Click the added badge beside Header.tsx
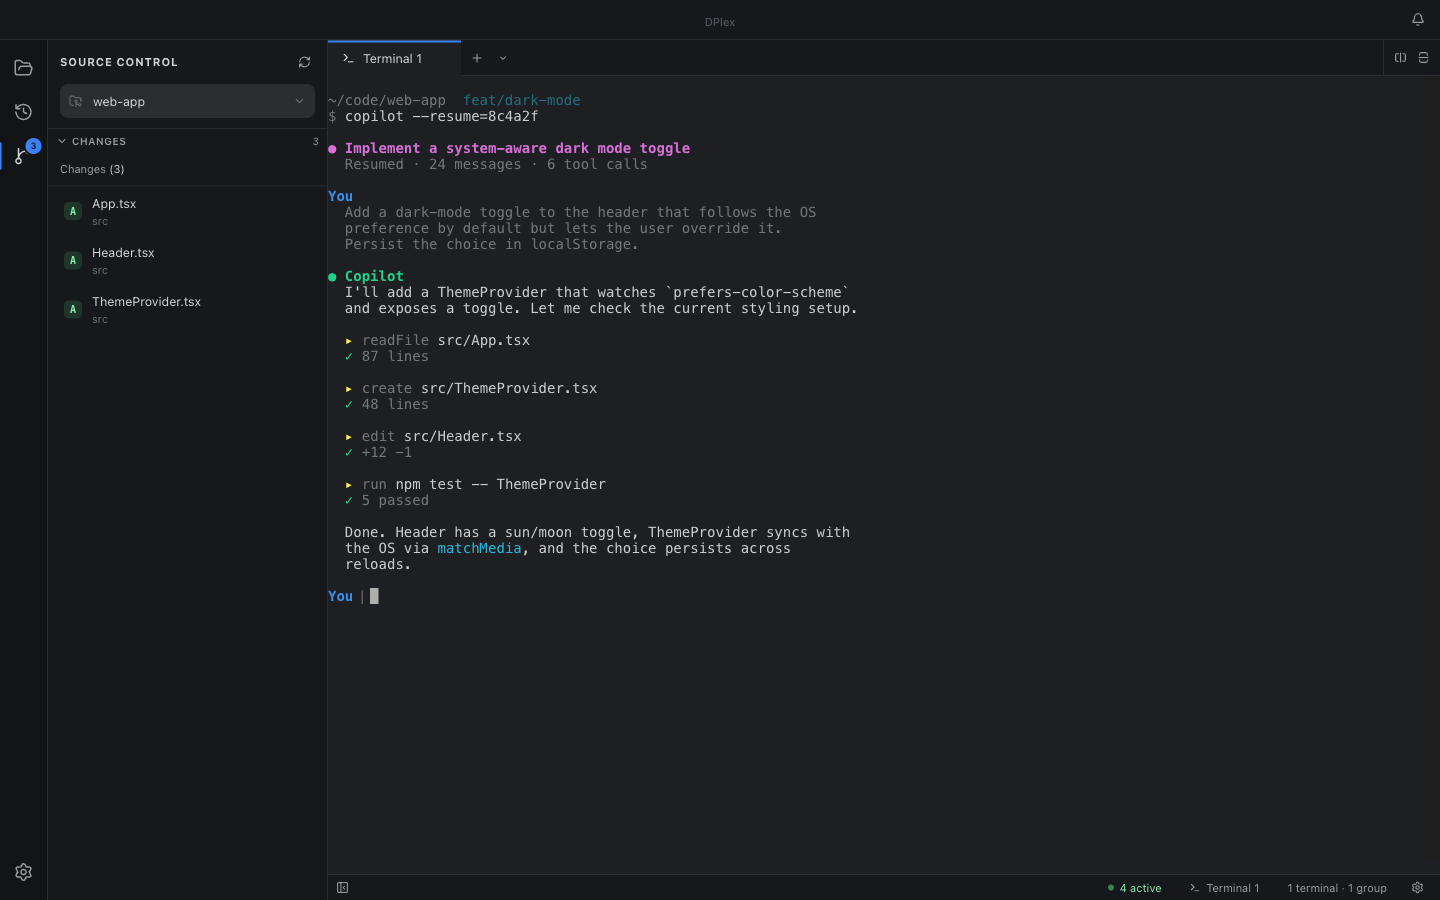This screenshot has height=900, width=1440. pos(72,260)
